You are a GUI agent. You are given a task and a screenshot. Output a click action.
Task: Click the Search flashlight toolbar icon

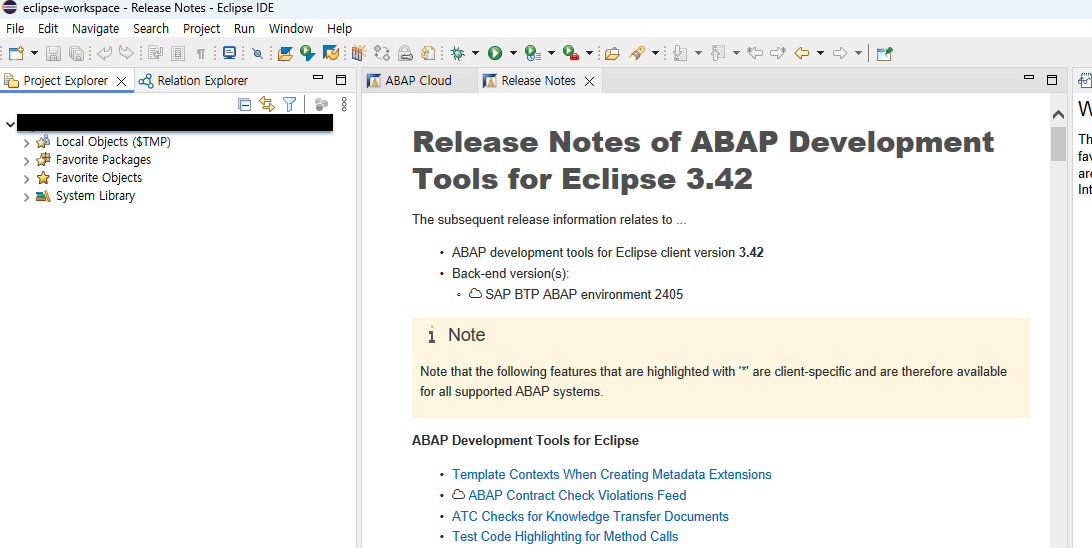pos(636,53)
